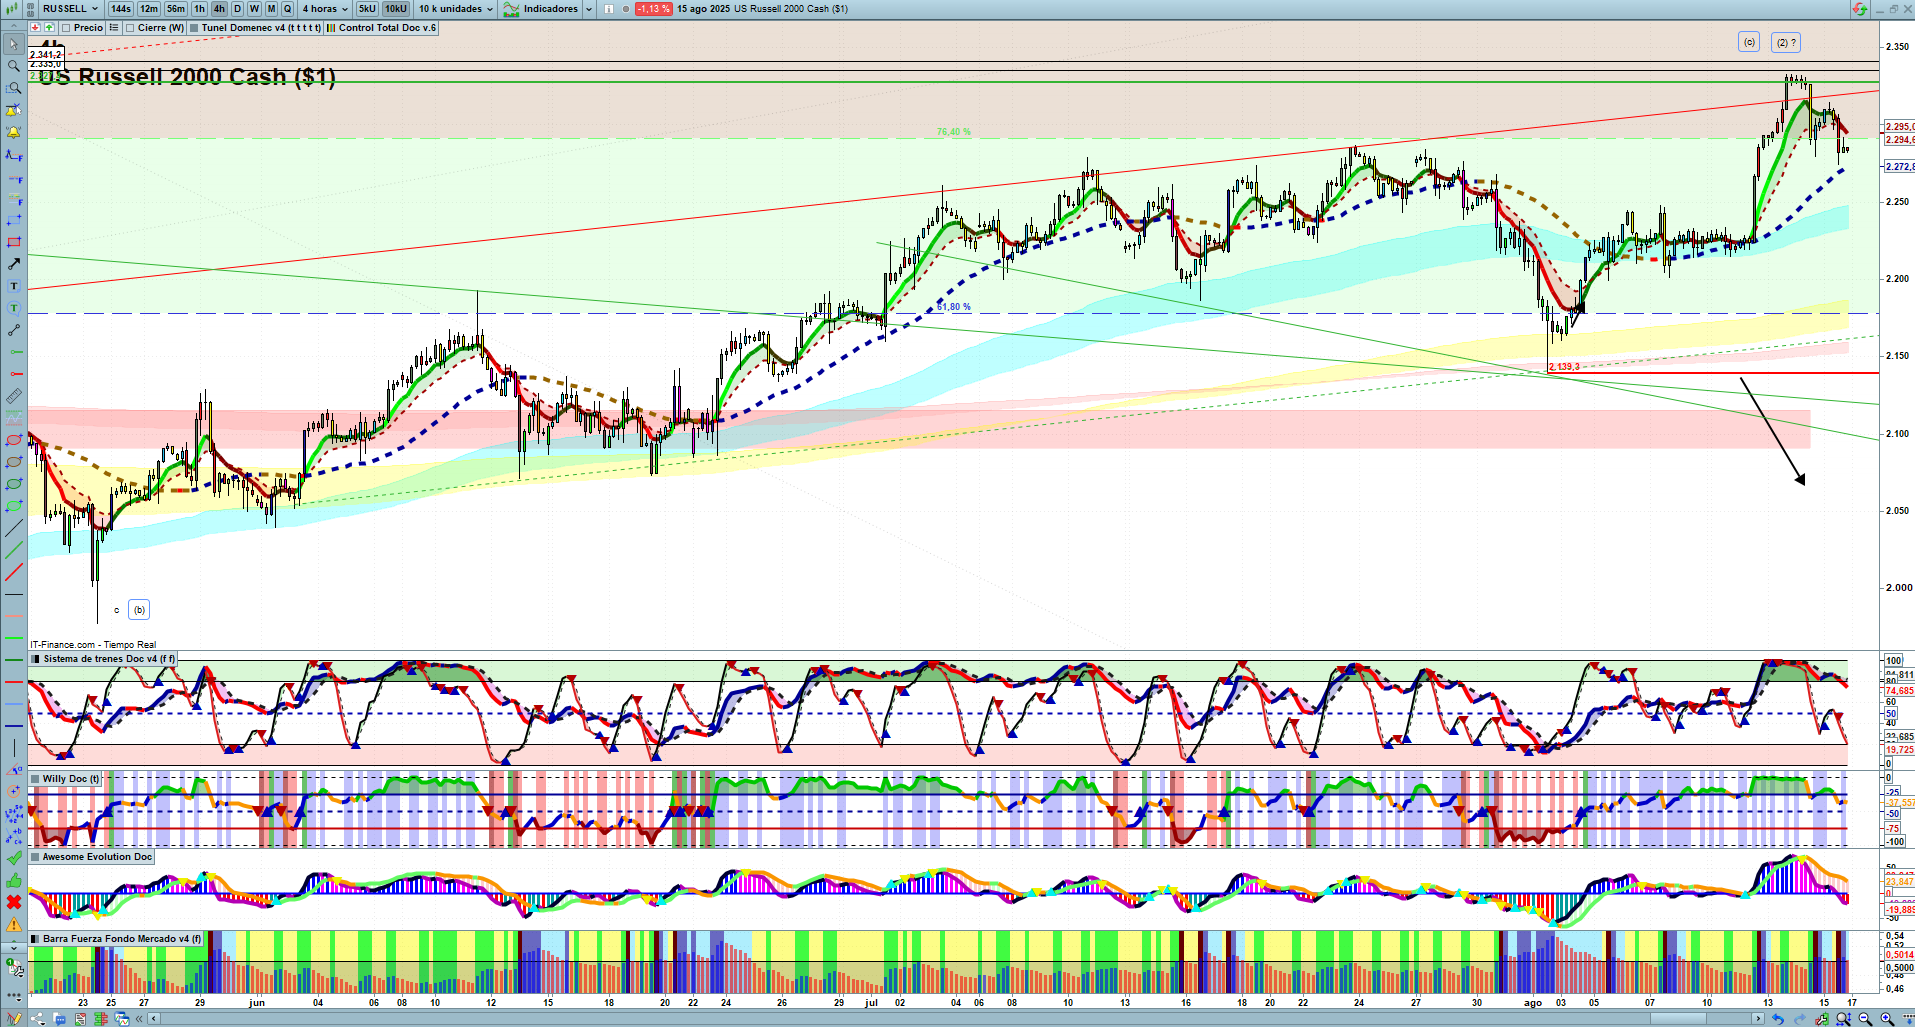The width and height of the screenshot is (1915, 1027).
Task: Switch to the 12m timeframe
Action: click(148, 9)
